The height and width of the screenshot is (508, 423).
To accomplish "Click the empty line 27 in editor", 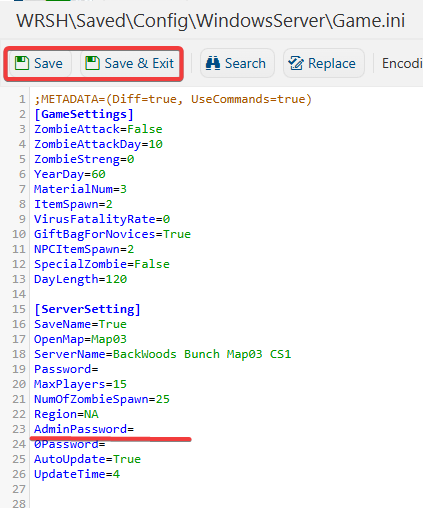I will pyautogui.click(x=227, y=489).
